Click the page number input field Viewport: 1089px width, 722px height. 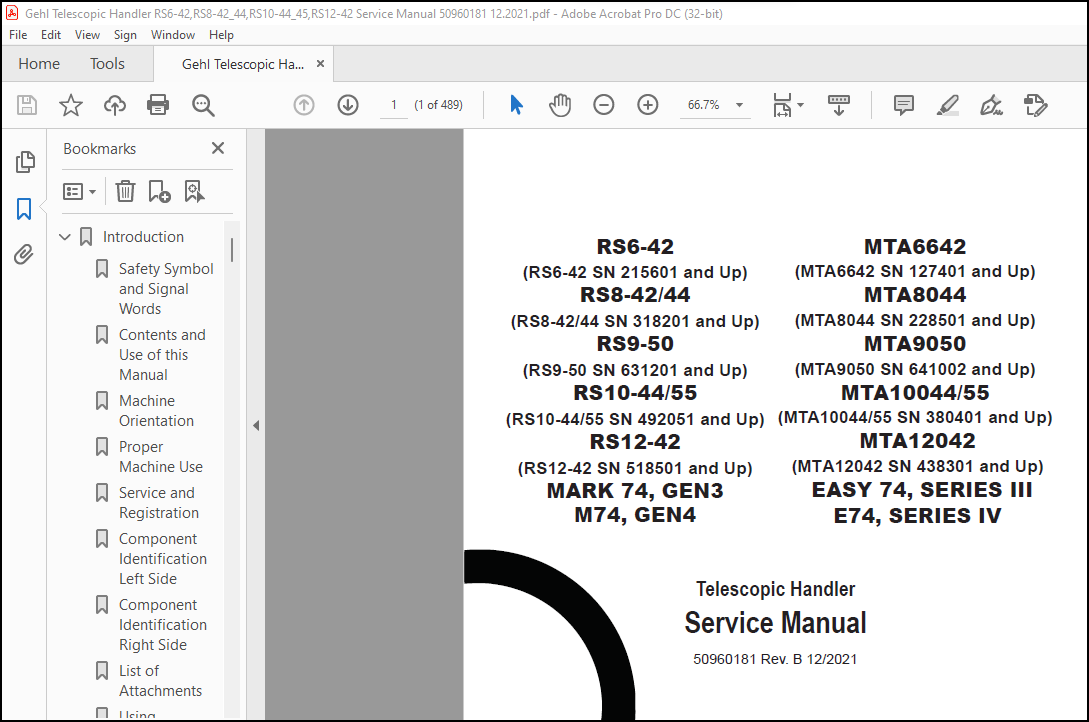(394, 105)
